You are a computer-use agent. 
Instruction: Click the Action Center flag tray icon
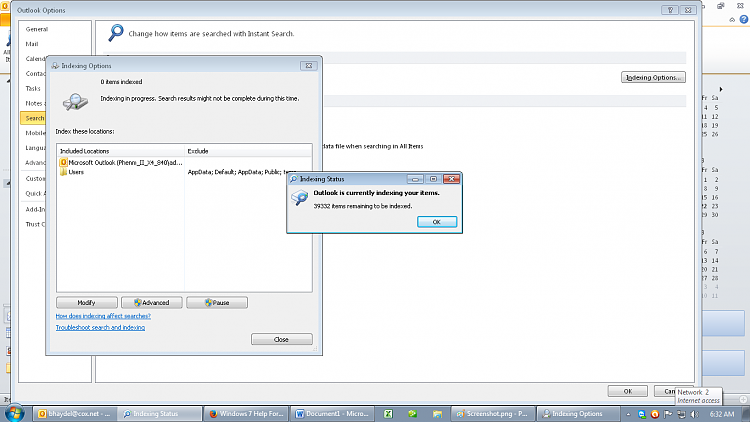[668, 414]
